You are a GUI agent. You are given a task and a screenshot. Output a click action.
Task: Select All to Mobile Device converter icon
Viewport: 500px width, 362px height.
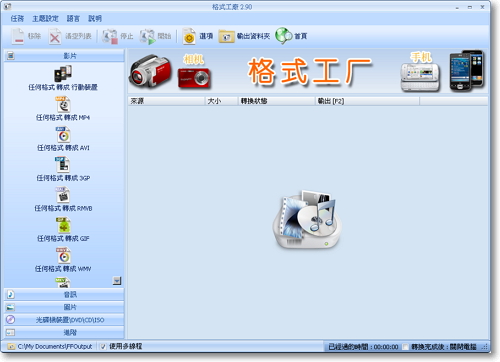[63, 74]
